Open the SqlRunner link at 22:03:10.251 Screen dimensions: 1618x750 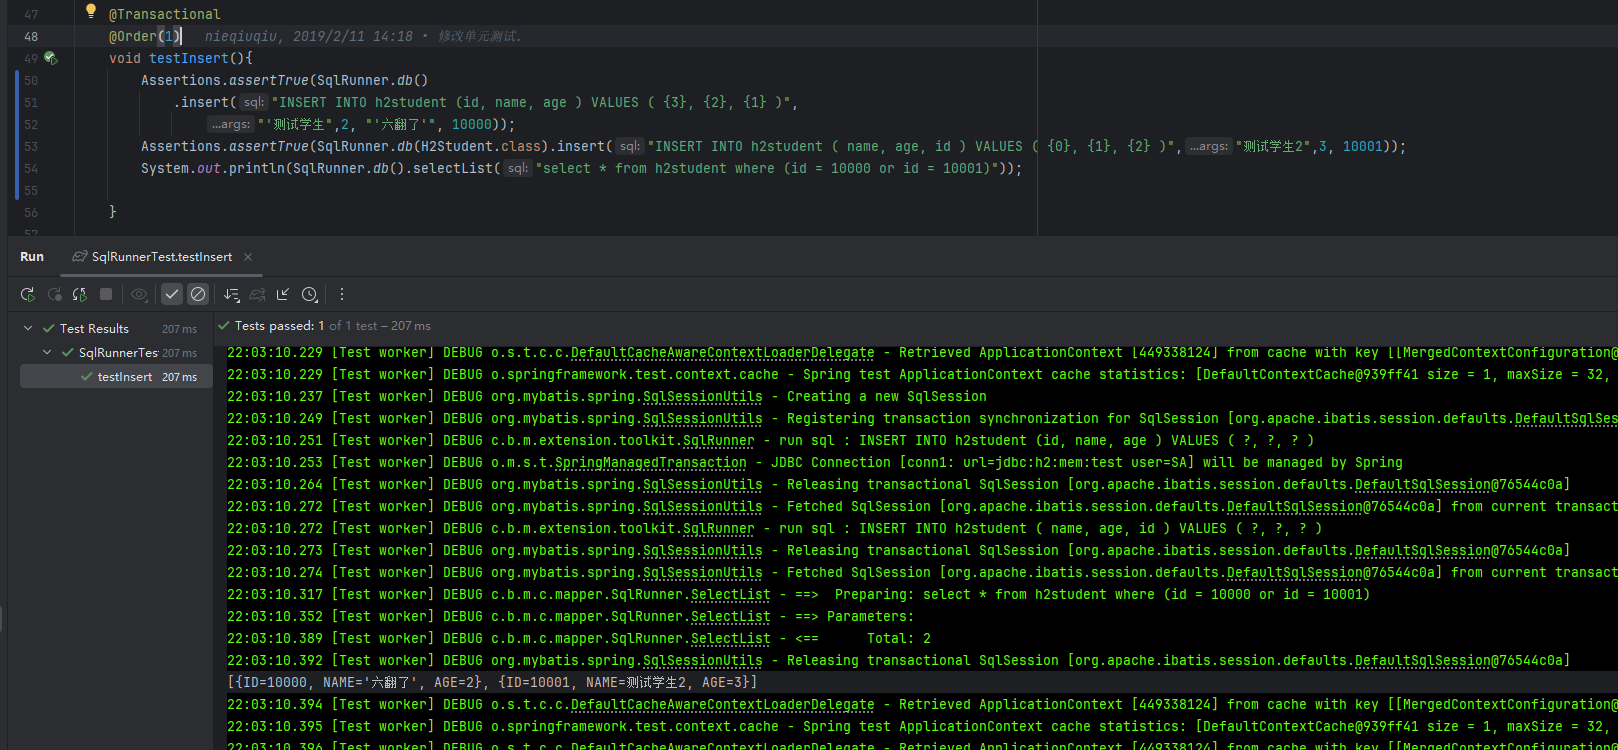click(718, 440)
